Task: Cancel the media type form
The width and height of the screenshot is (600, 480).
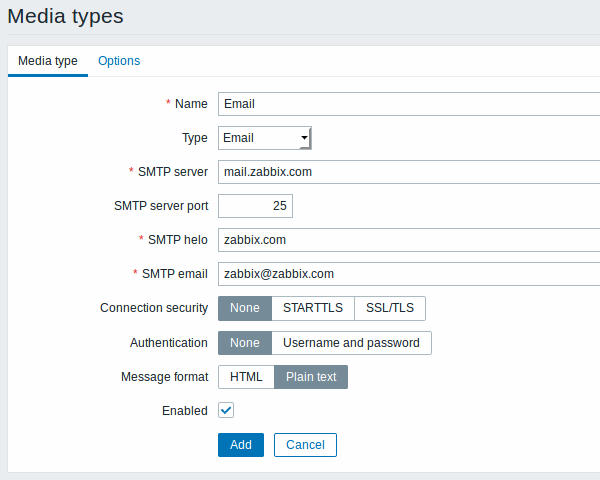Action: (305, 445)
